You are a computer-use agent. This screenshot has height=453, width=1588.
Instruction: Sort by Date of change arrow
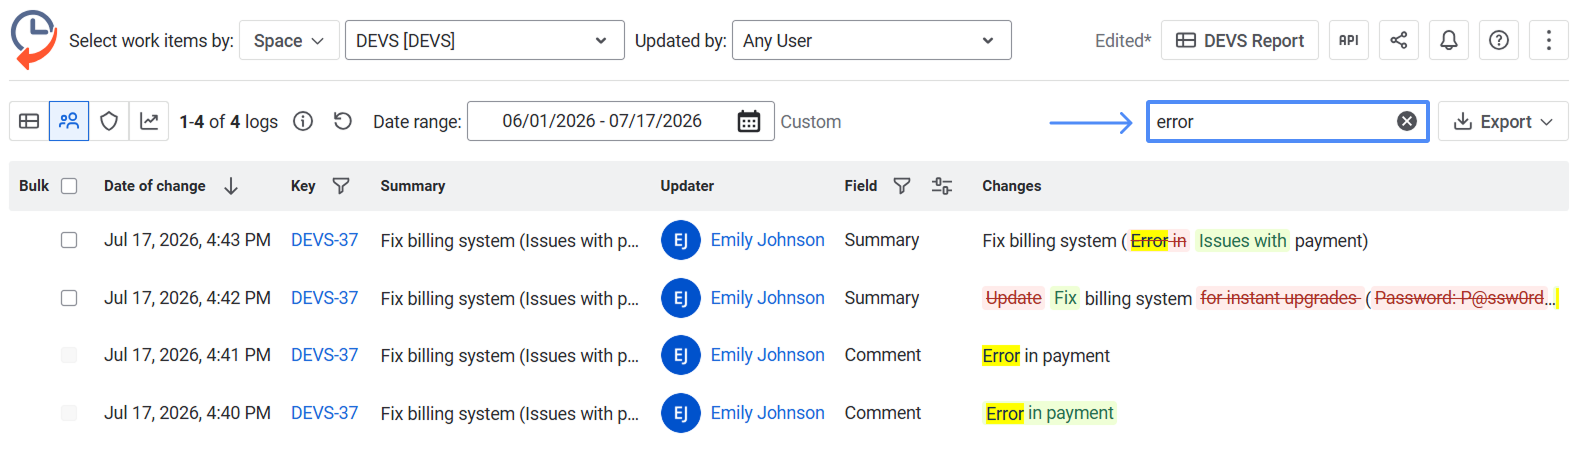[x=231, y=186]
